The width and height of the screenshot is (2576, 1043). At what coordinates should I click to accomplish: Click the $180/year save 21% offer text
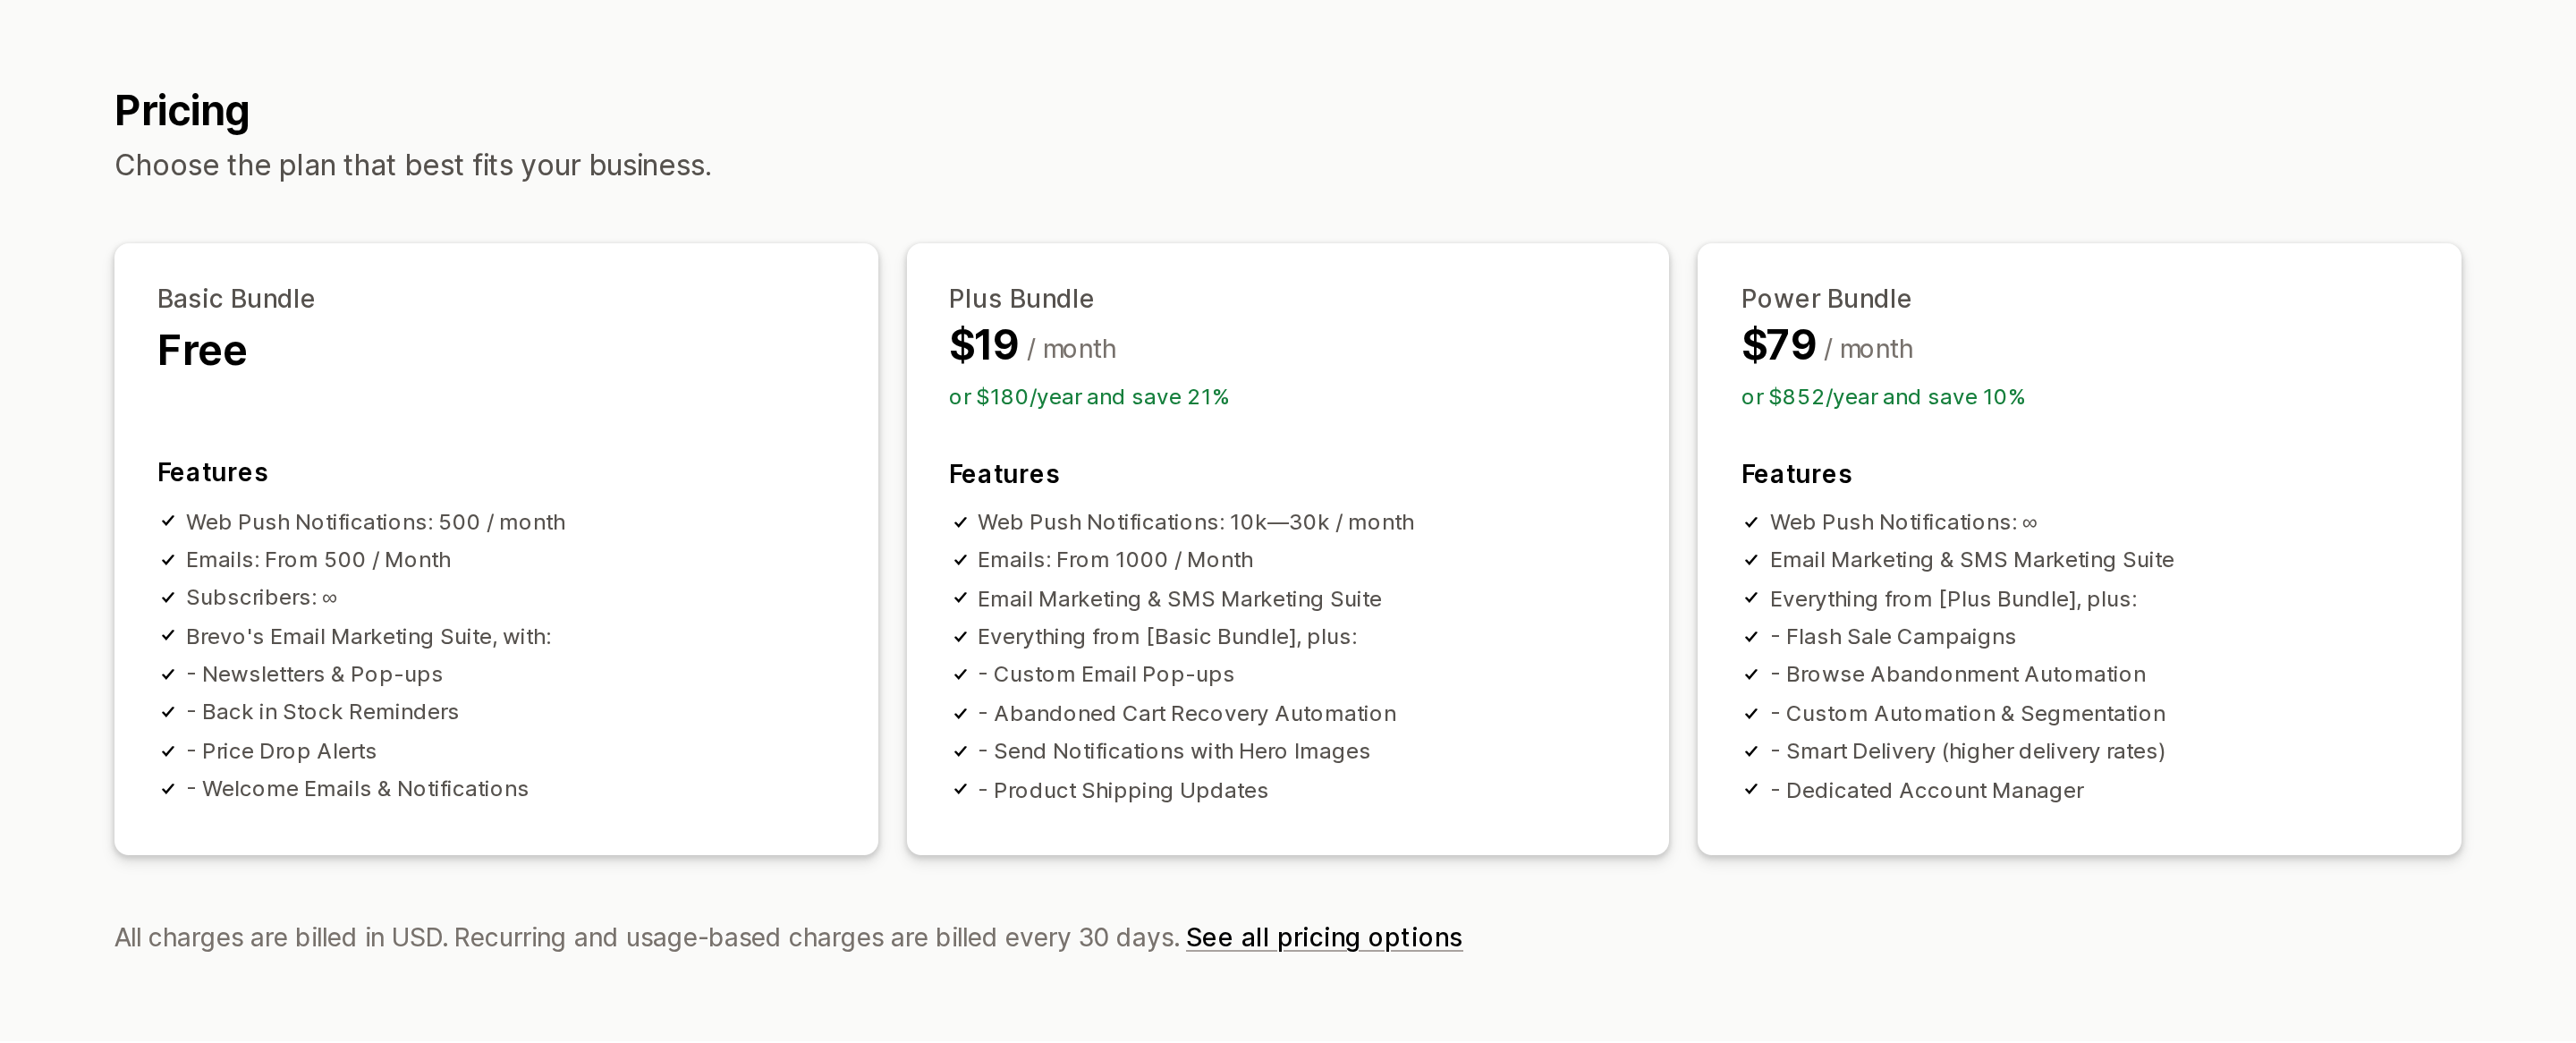1089,397
